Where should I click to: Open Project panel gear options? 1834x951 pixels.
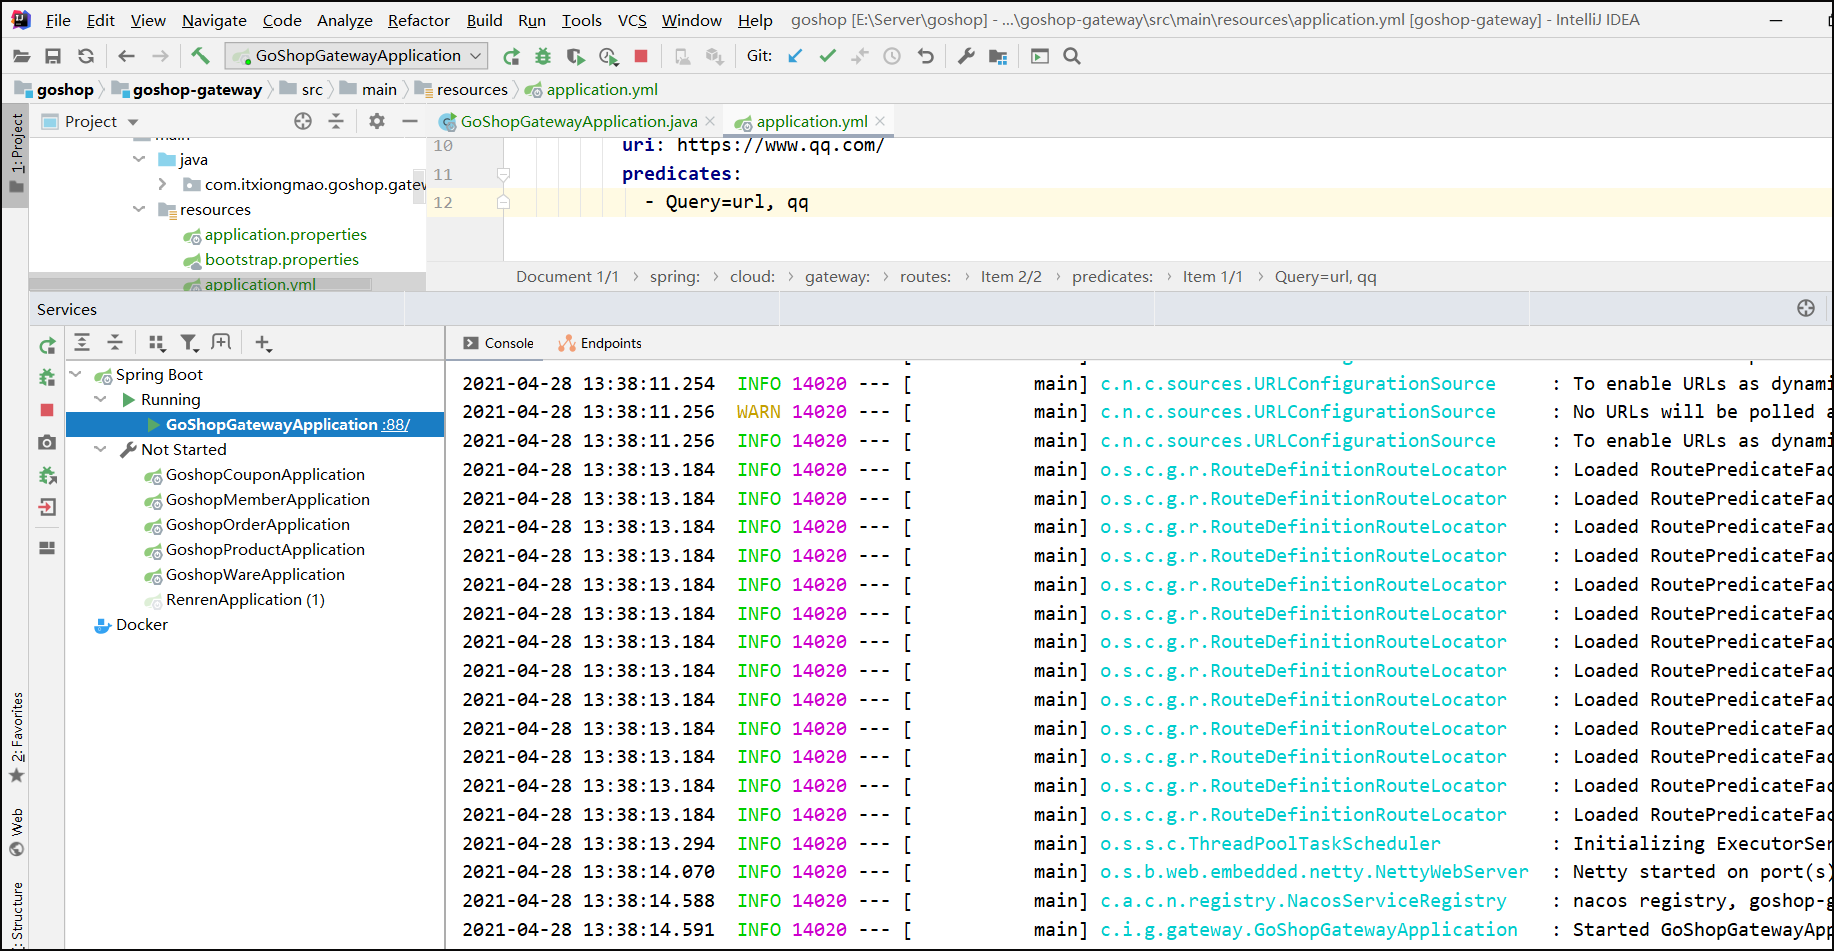coord(377,121)
